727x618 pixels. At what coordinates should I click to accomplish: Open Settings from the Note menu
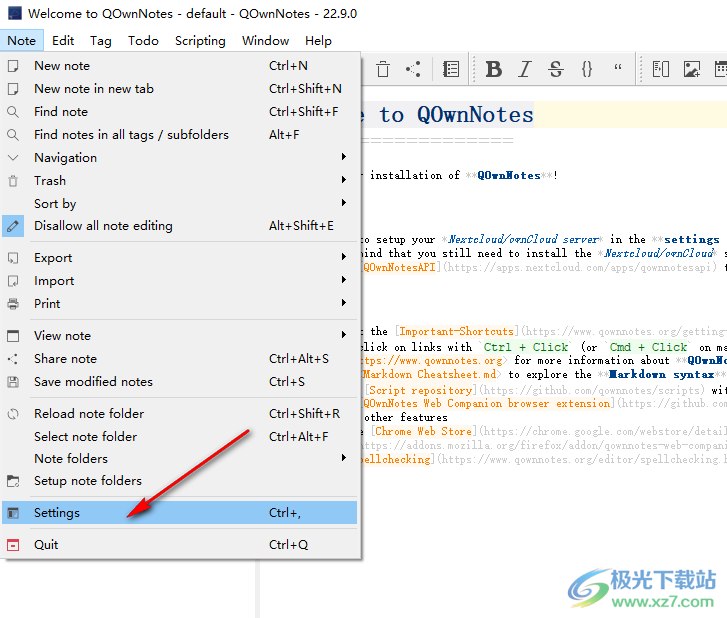point(179,513)
